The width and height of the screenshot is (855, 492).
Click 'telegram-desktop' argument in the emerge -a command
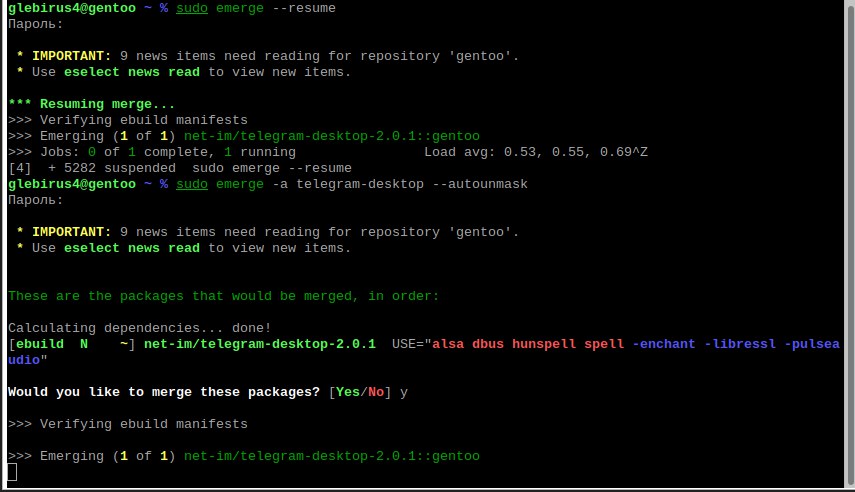[x=360, y=184]
